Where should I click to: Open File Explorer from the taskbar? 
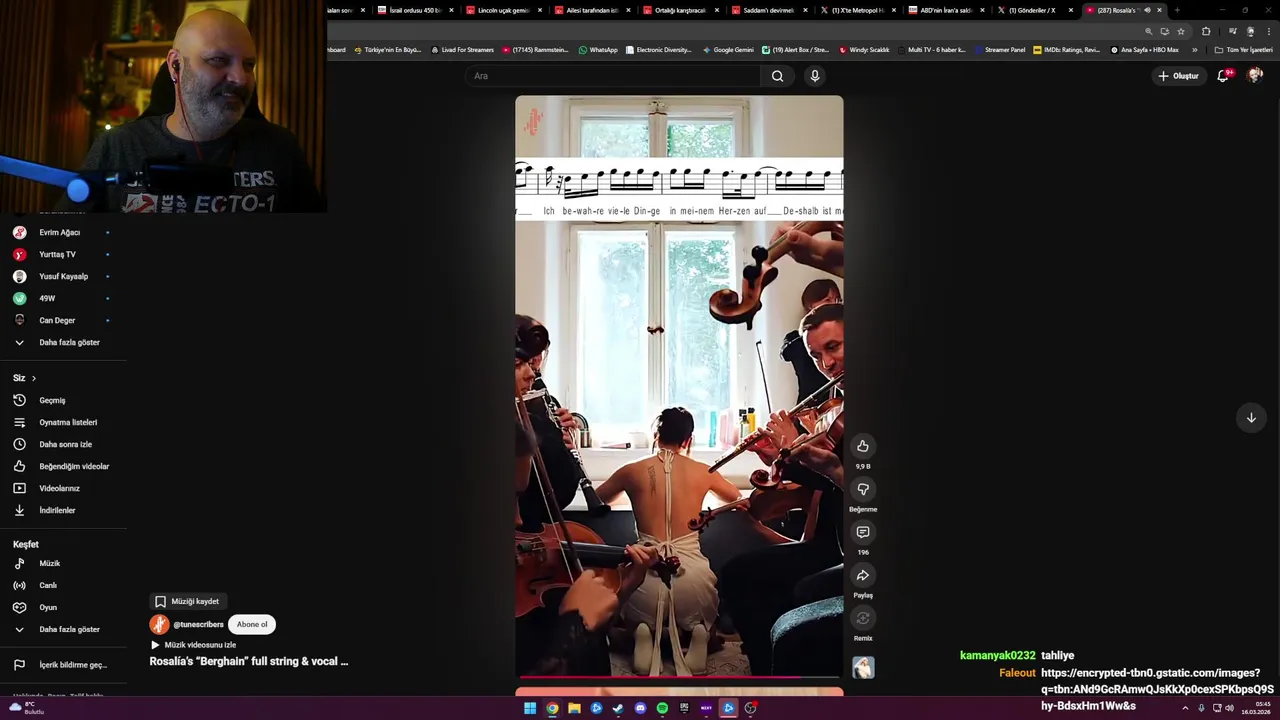(x=574, y=708)
